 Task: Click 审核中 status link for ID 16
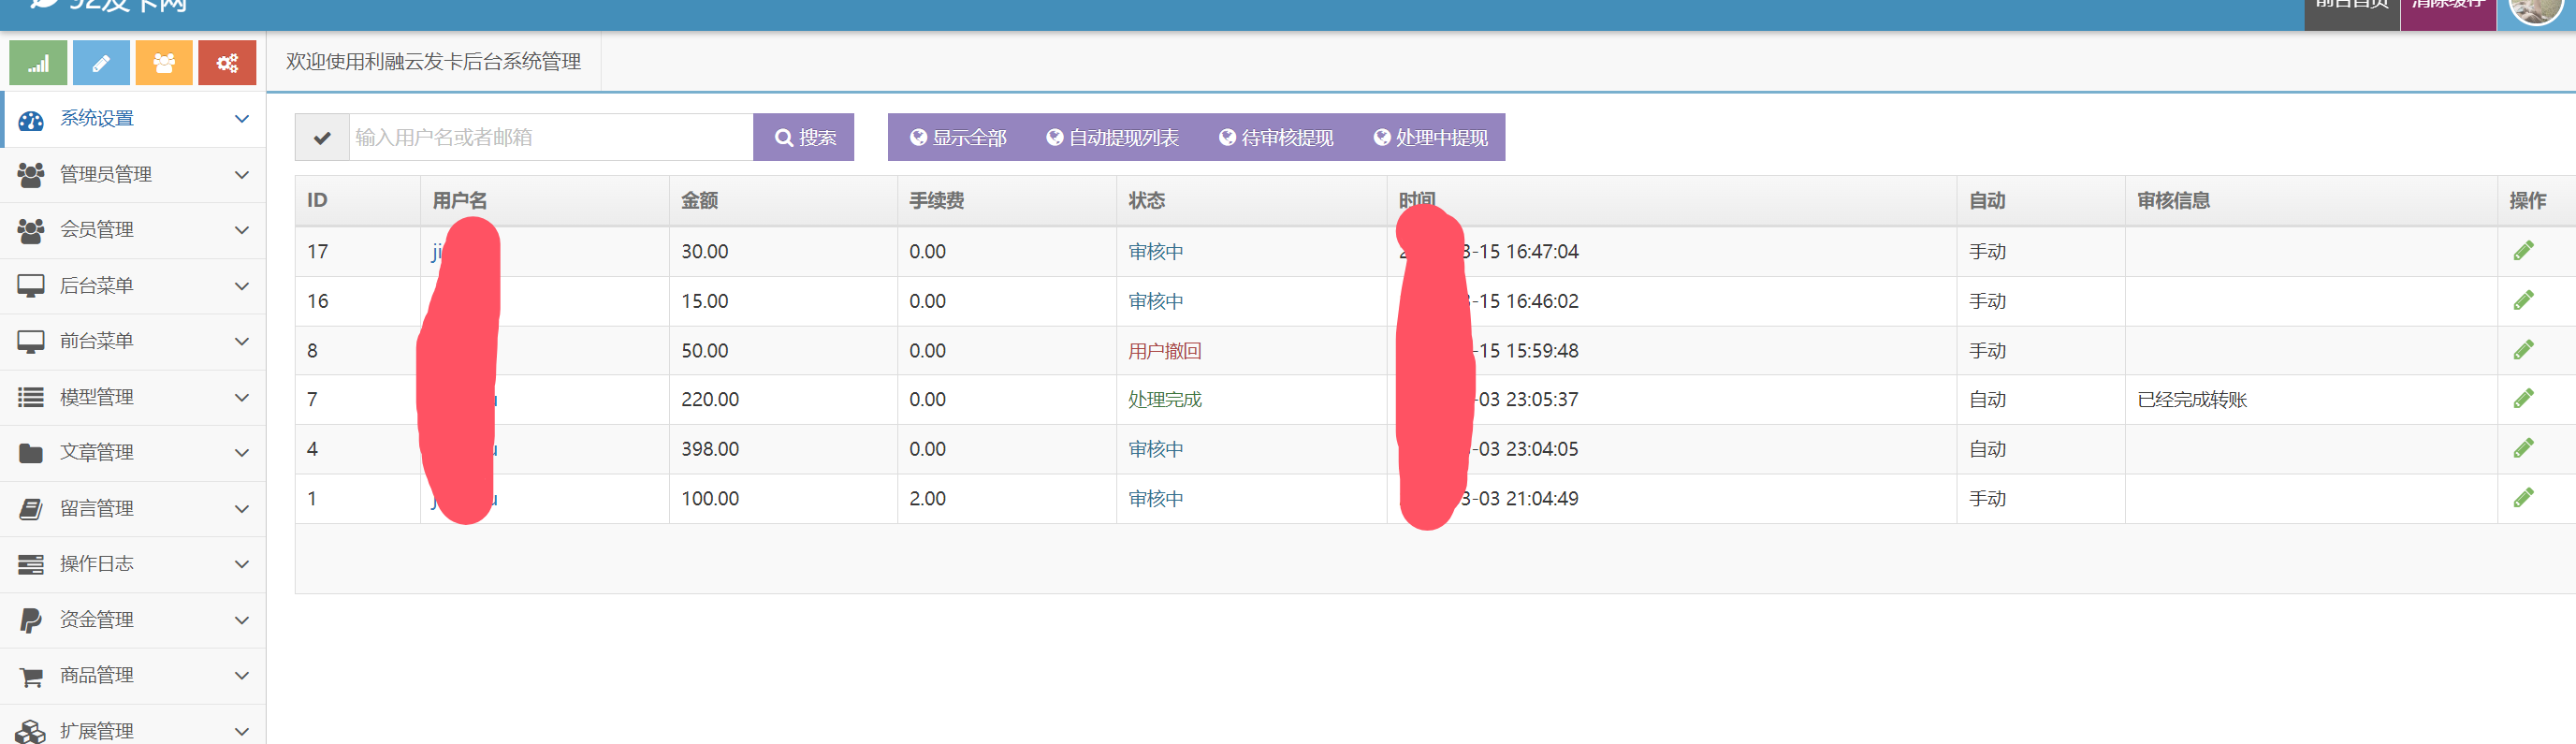click(1155, 301)
